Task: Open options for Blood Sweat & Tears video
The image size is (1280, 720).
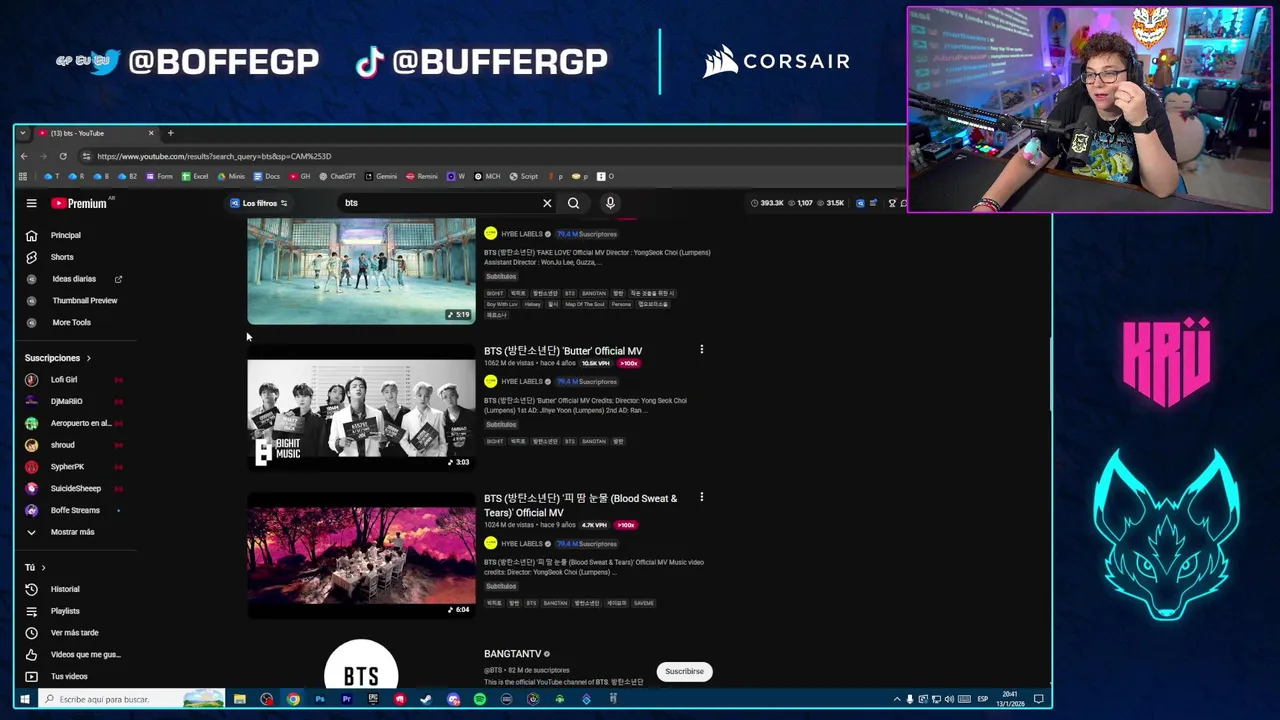Action: (701, 497)
